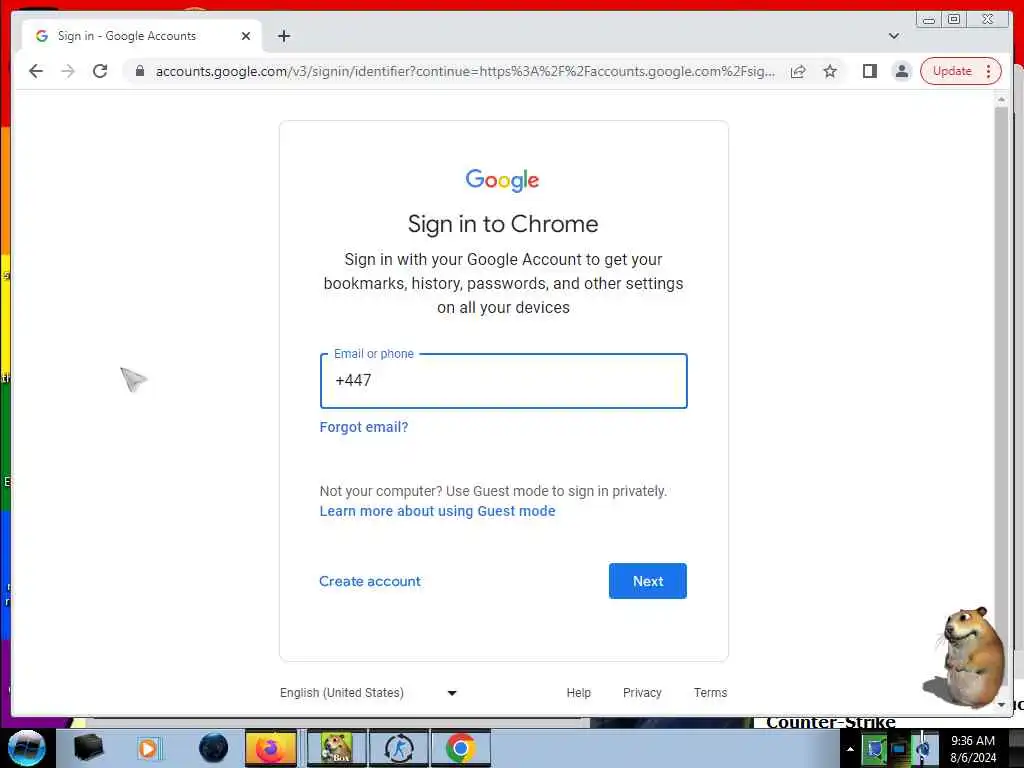Viewport: 1024px width, 768px height.
Task: Show hidden system tray icons arrow
Action: (x=850, y=749)
